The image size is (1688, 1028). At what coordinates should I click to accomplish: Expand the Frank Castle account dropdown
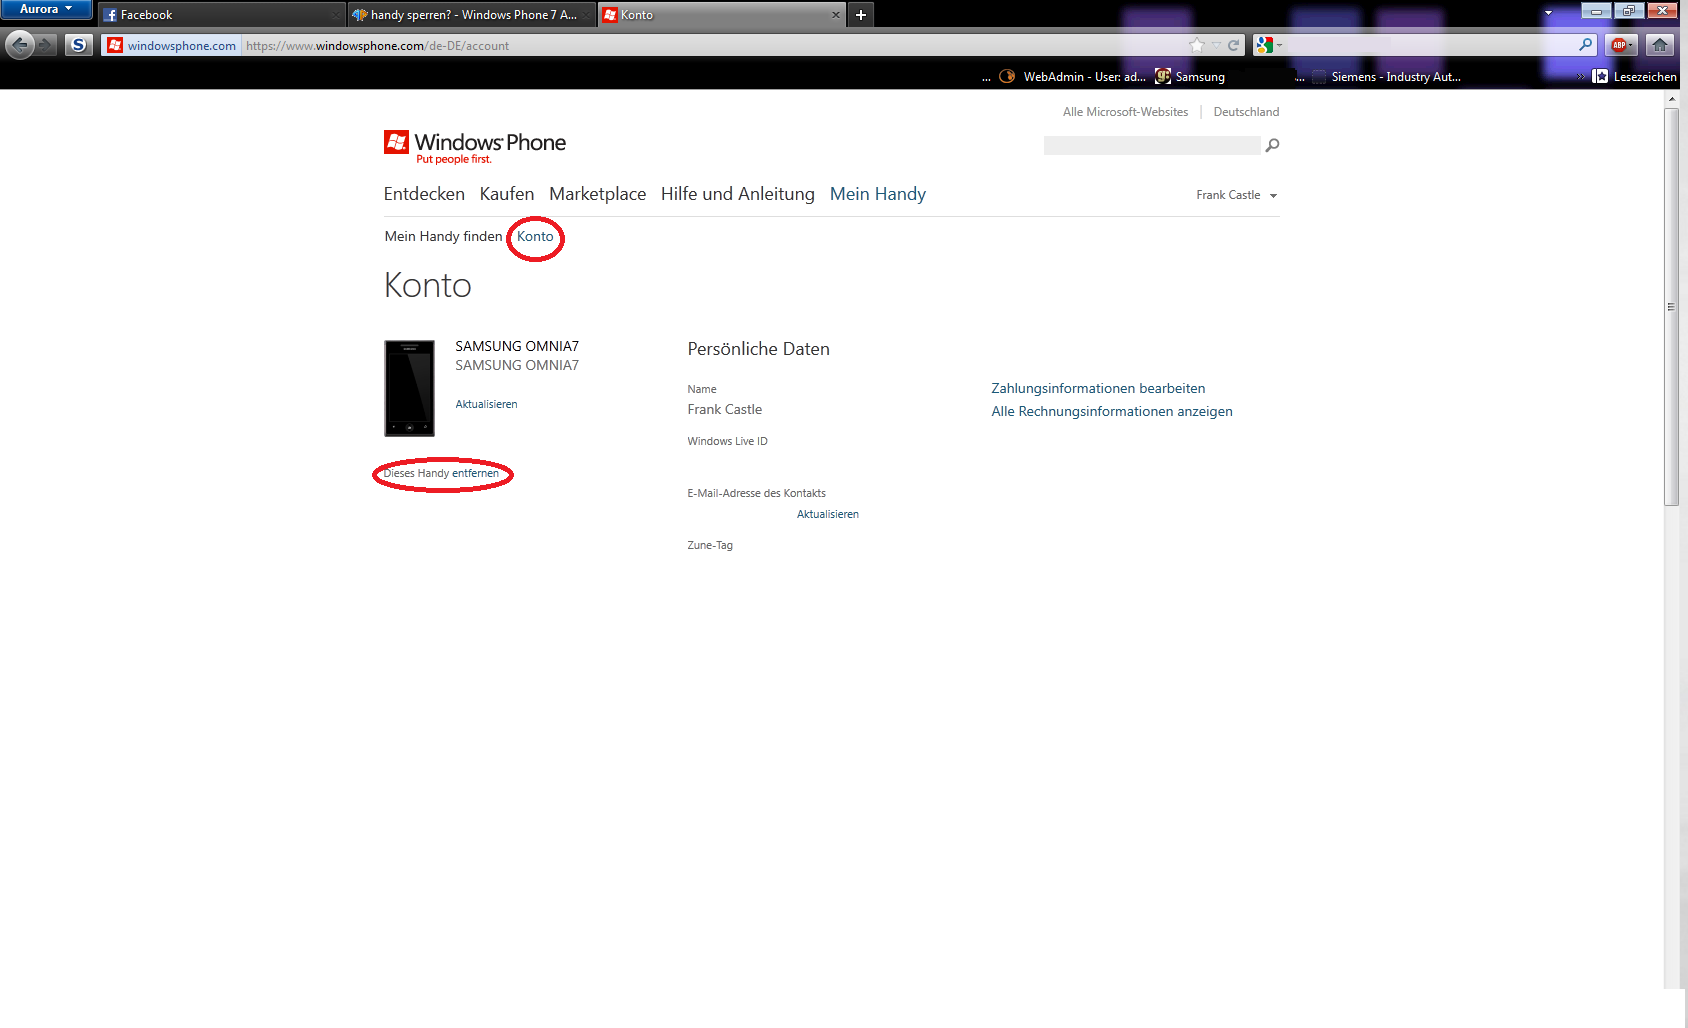pos(1237,195)
